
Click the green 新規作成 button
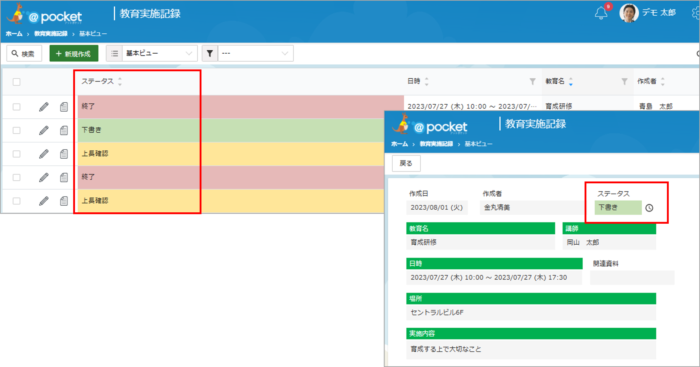74,54
